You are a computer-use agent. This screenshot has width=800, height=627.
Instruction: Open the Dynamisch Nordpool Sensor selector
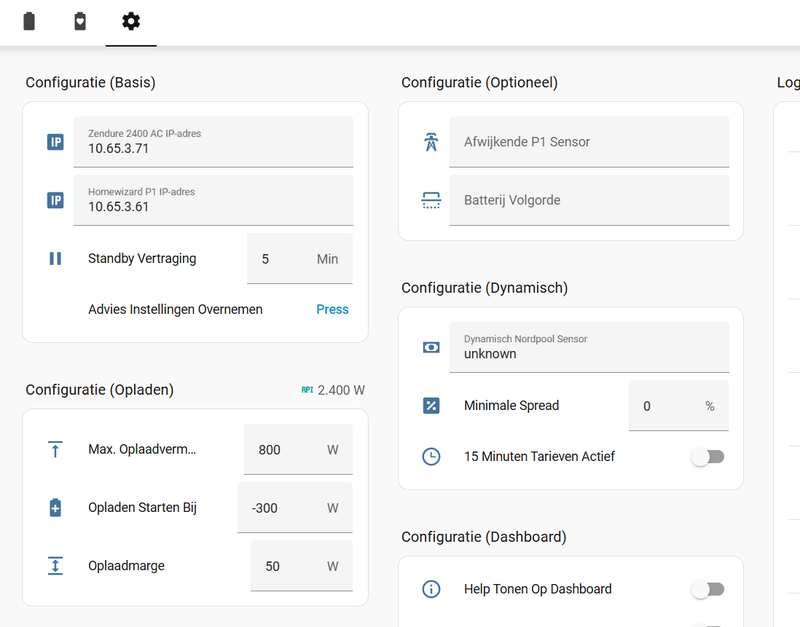[x=588, y=347]
